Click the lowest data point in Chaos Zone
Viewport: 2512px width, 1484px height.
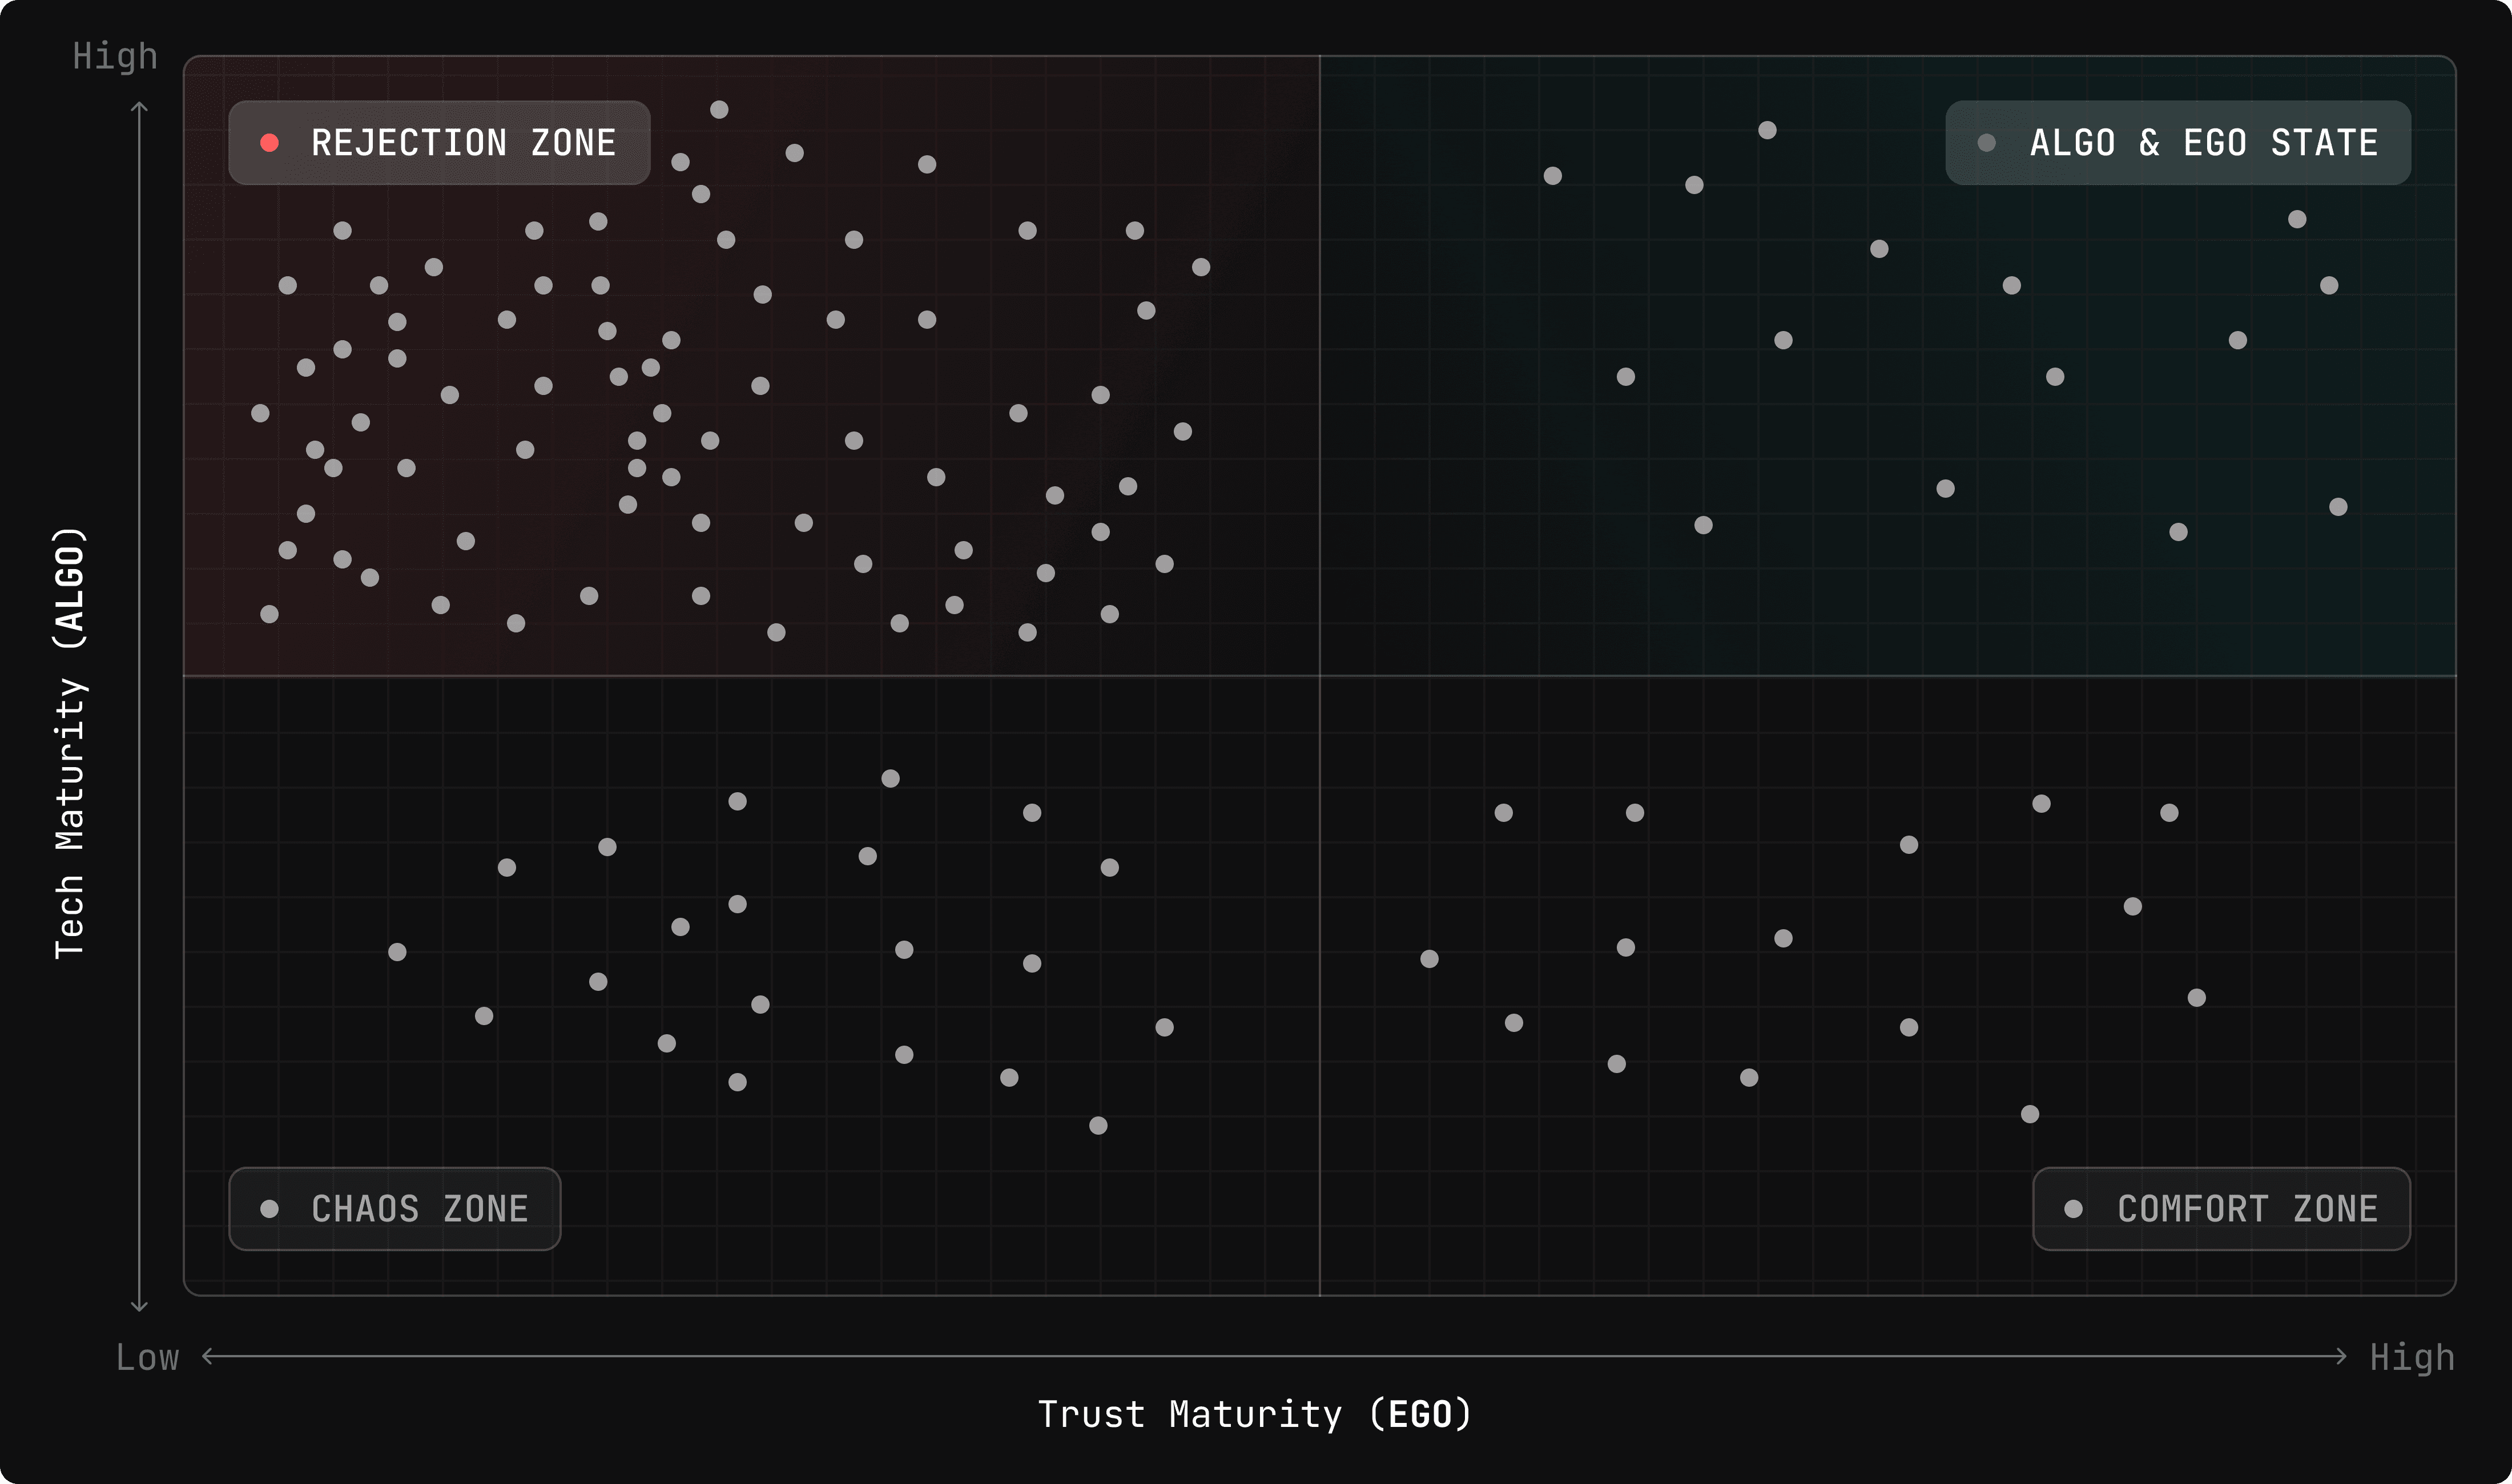[x=1098, y=1125]
